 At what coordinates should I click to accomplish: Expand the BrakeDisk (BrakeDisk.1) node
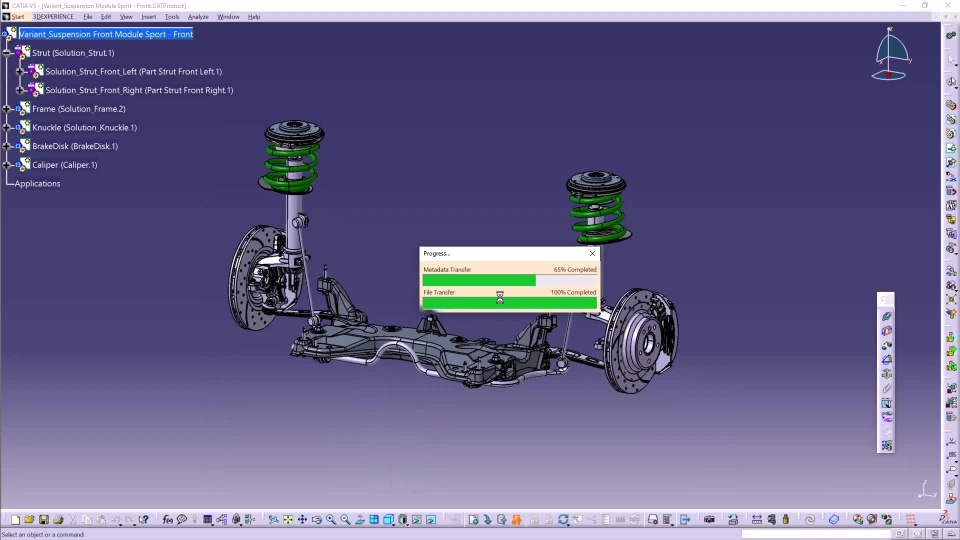point(7,146)
